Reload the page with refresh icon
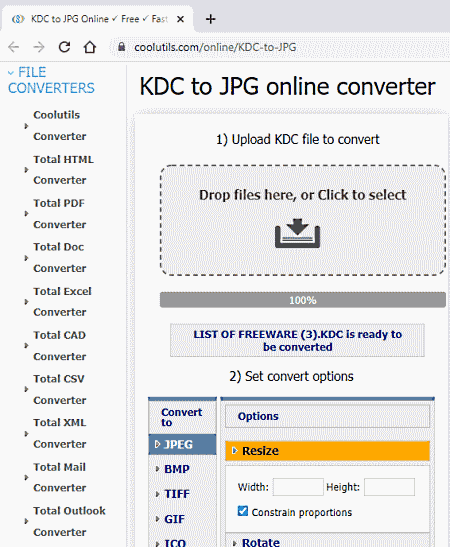The image size is (450, 547). pyautogui.click(x=64, y=47)
